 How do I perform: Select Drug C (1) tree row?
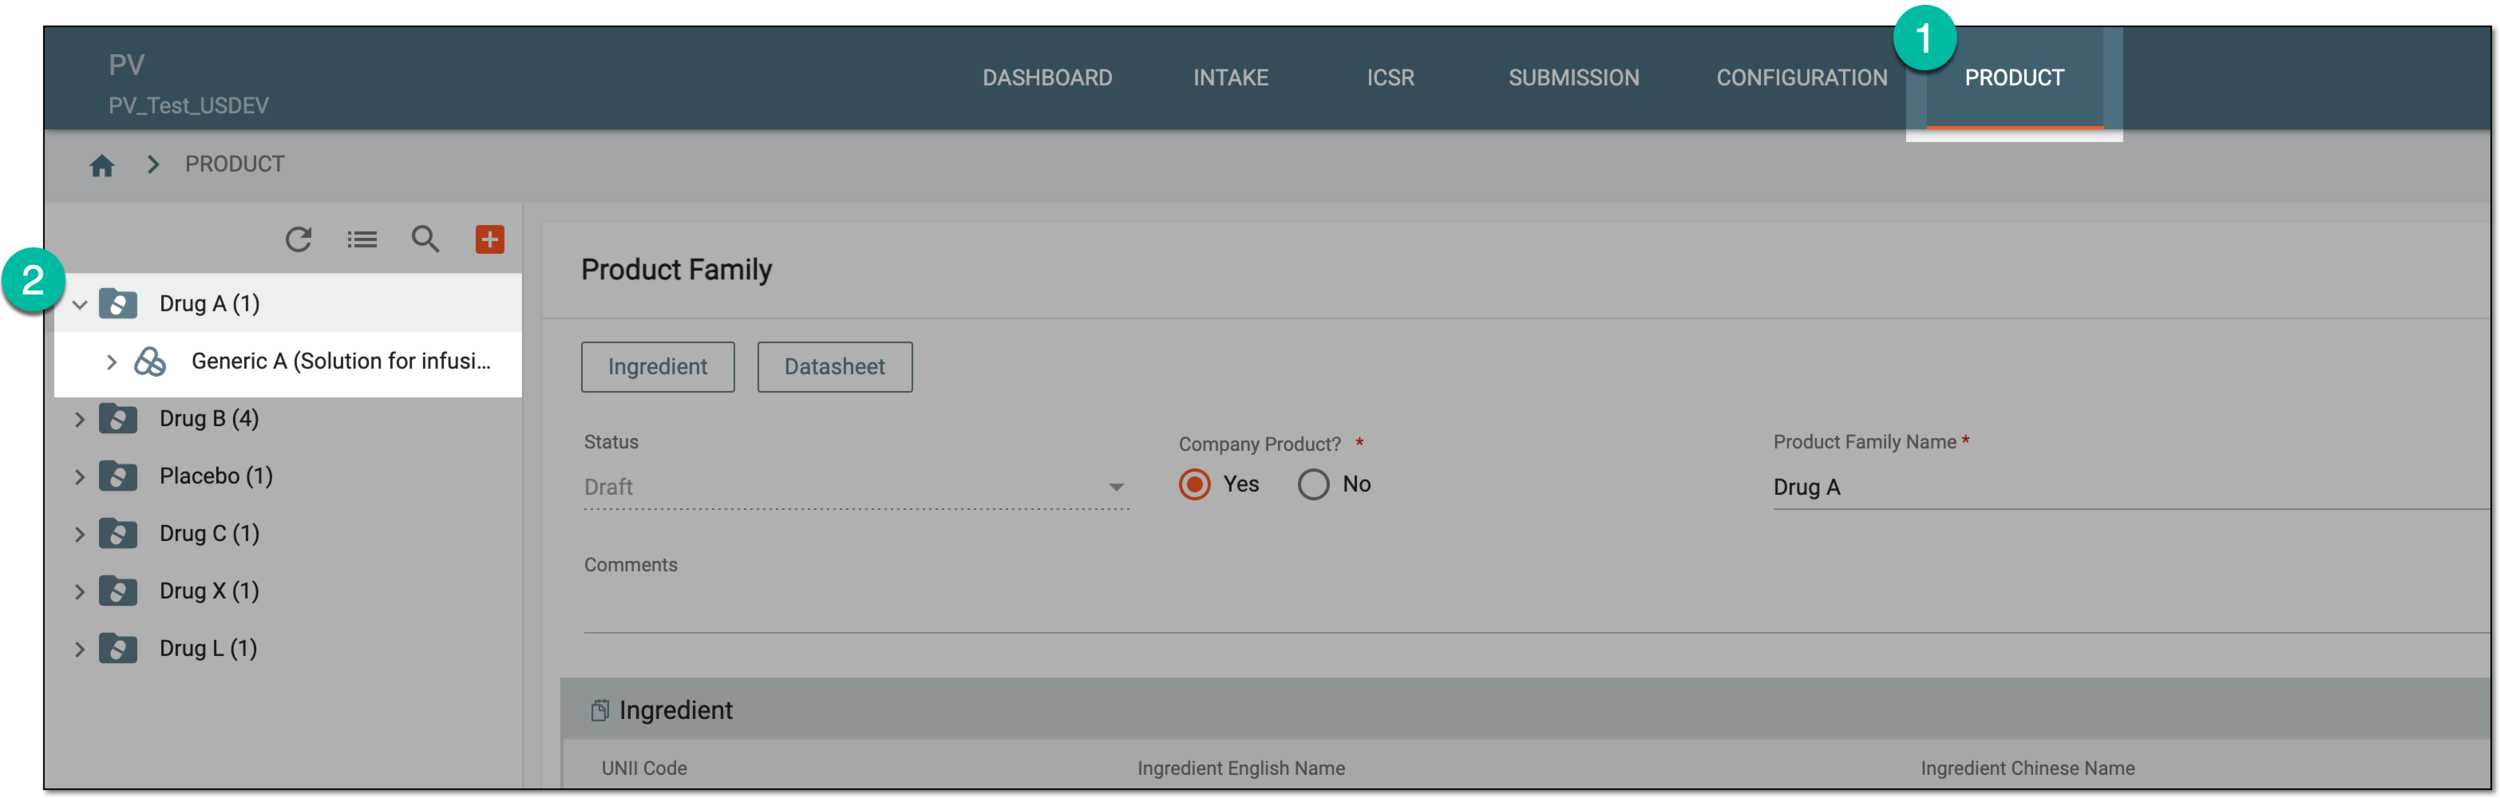288,533
